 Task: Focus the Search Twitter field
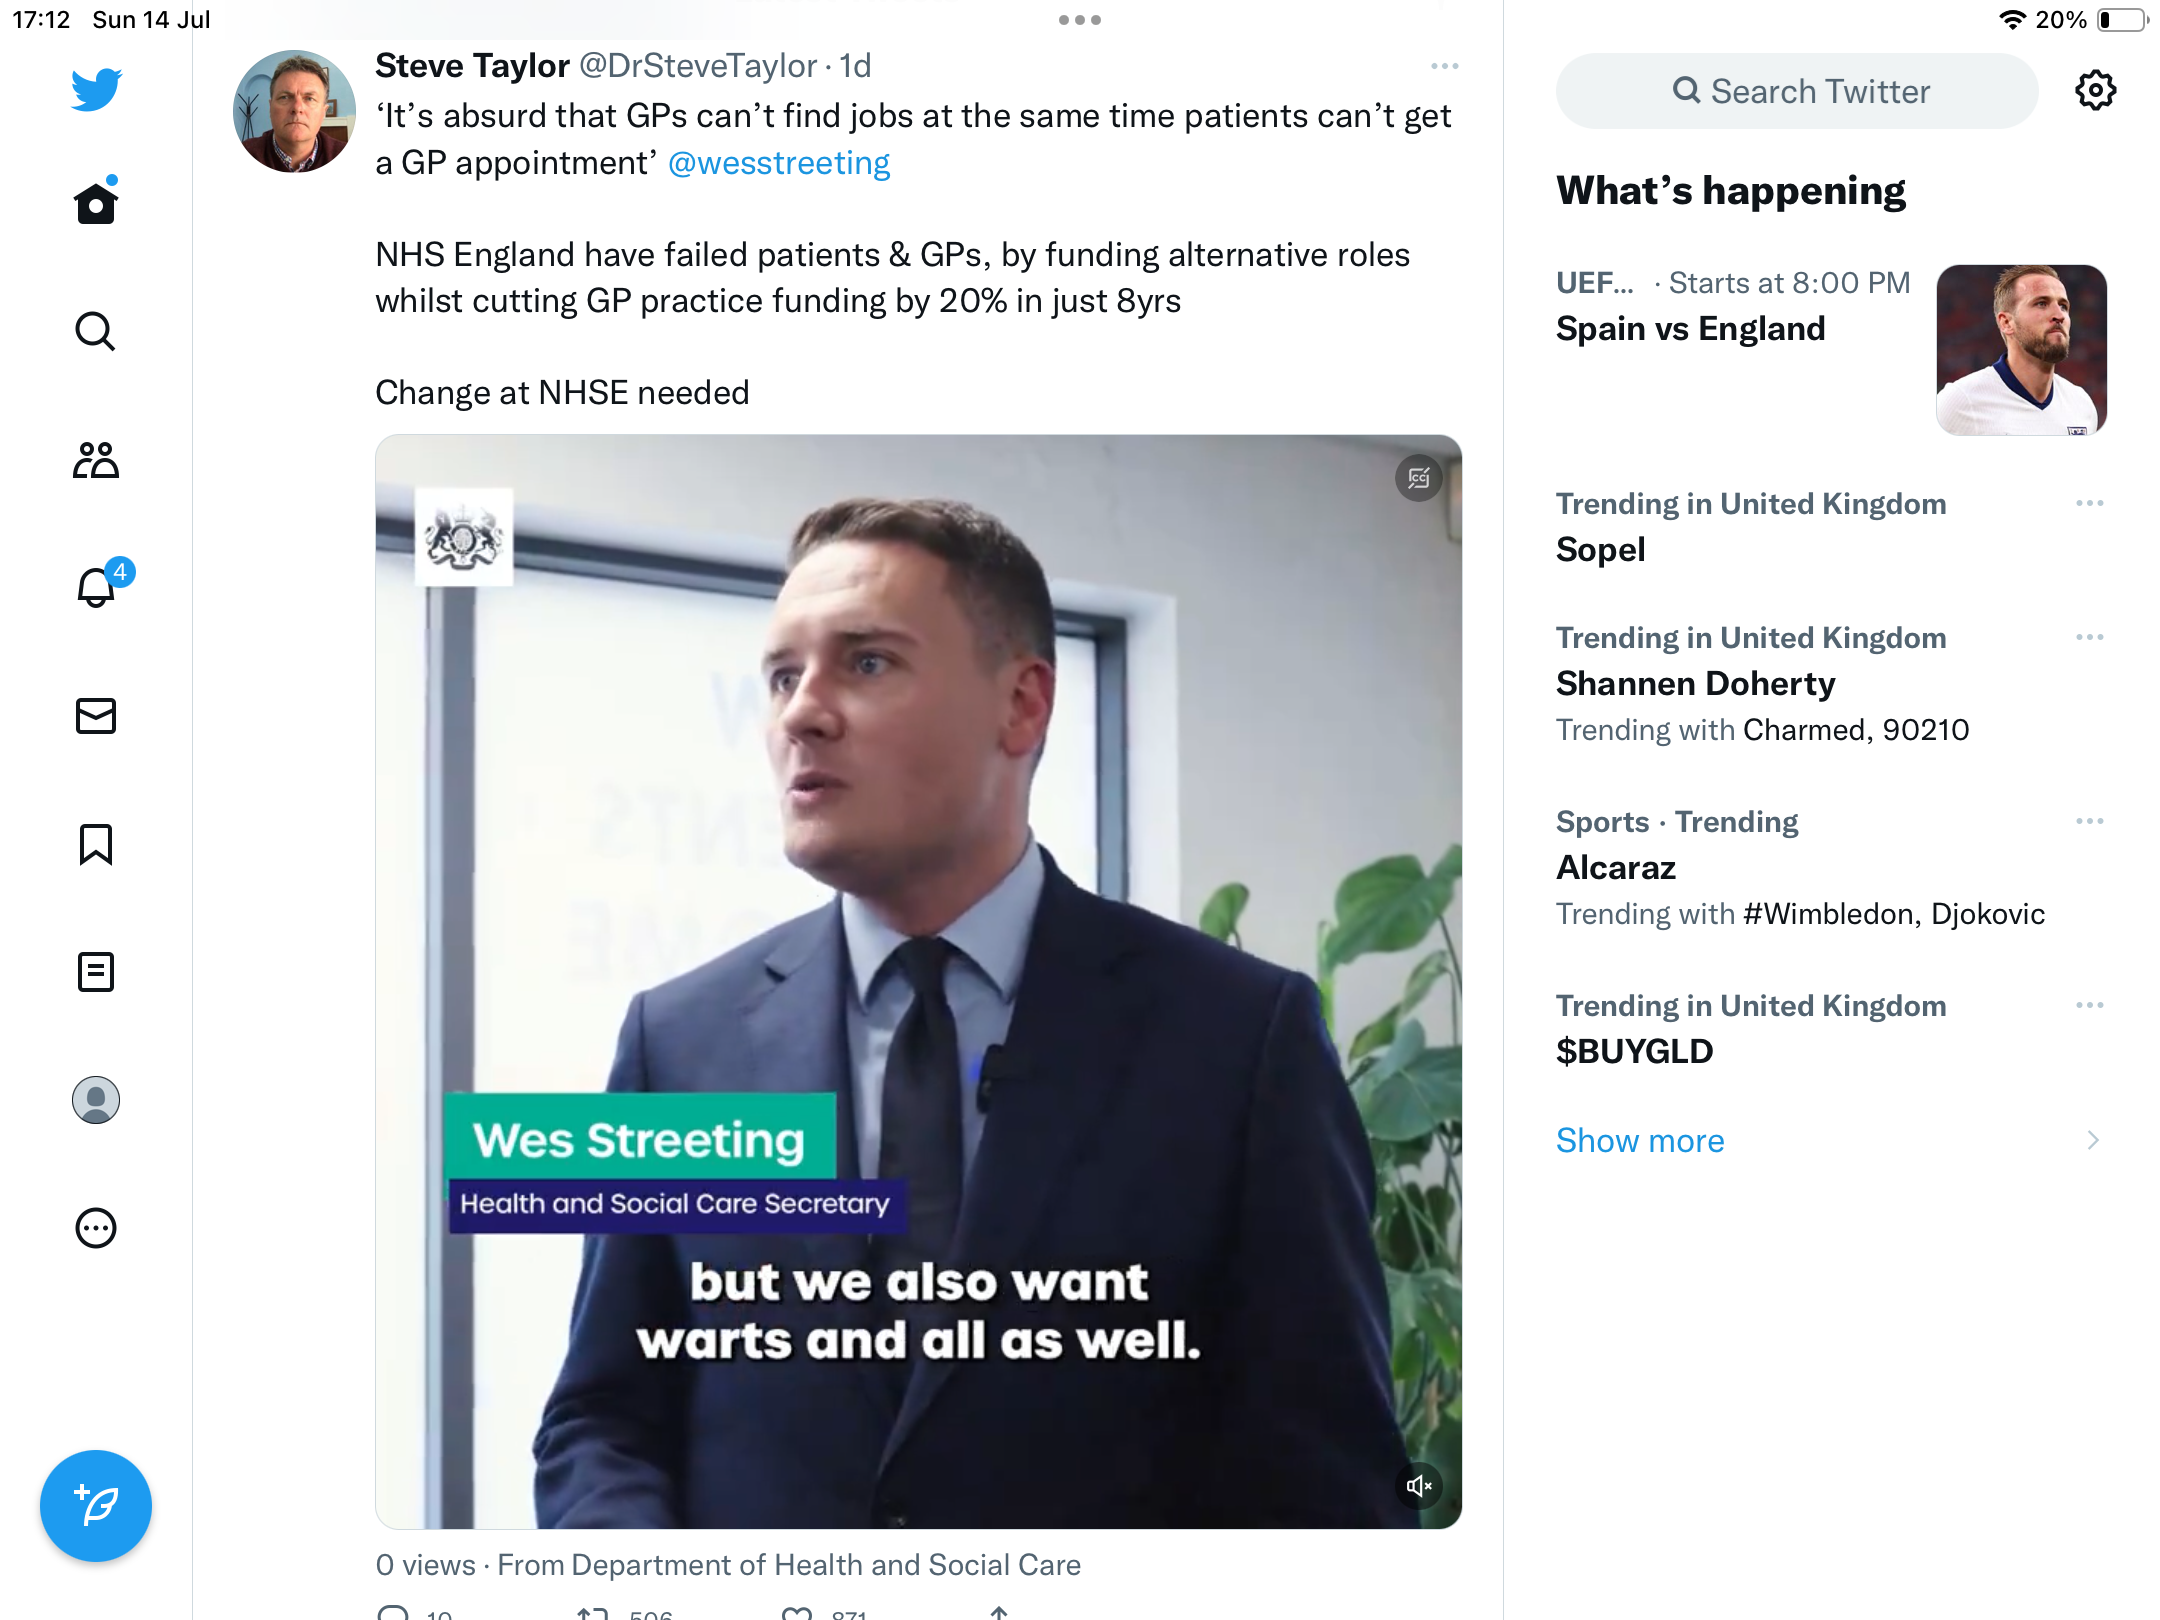point(1797,91)
